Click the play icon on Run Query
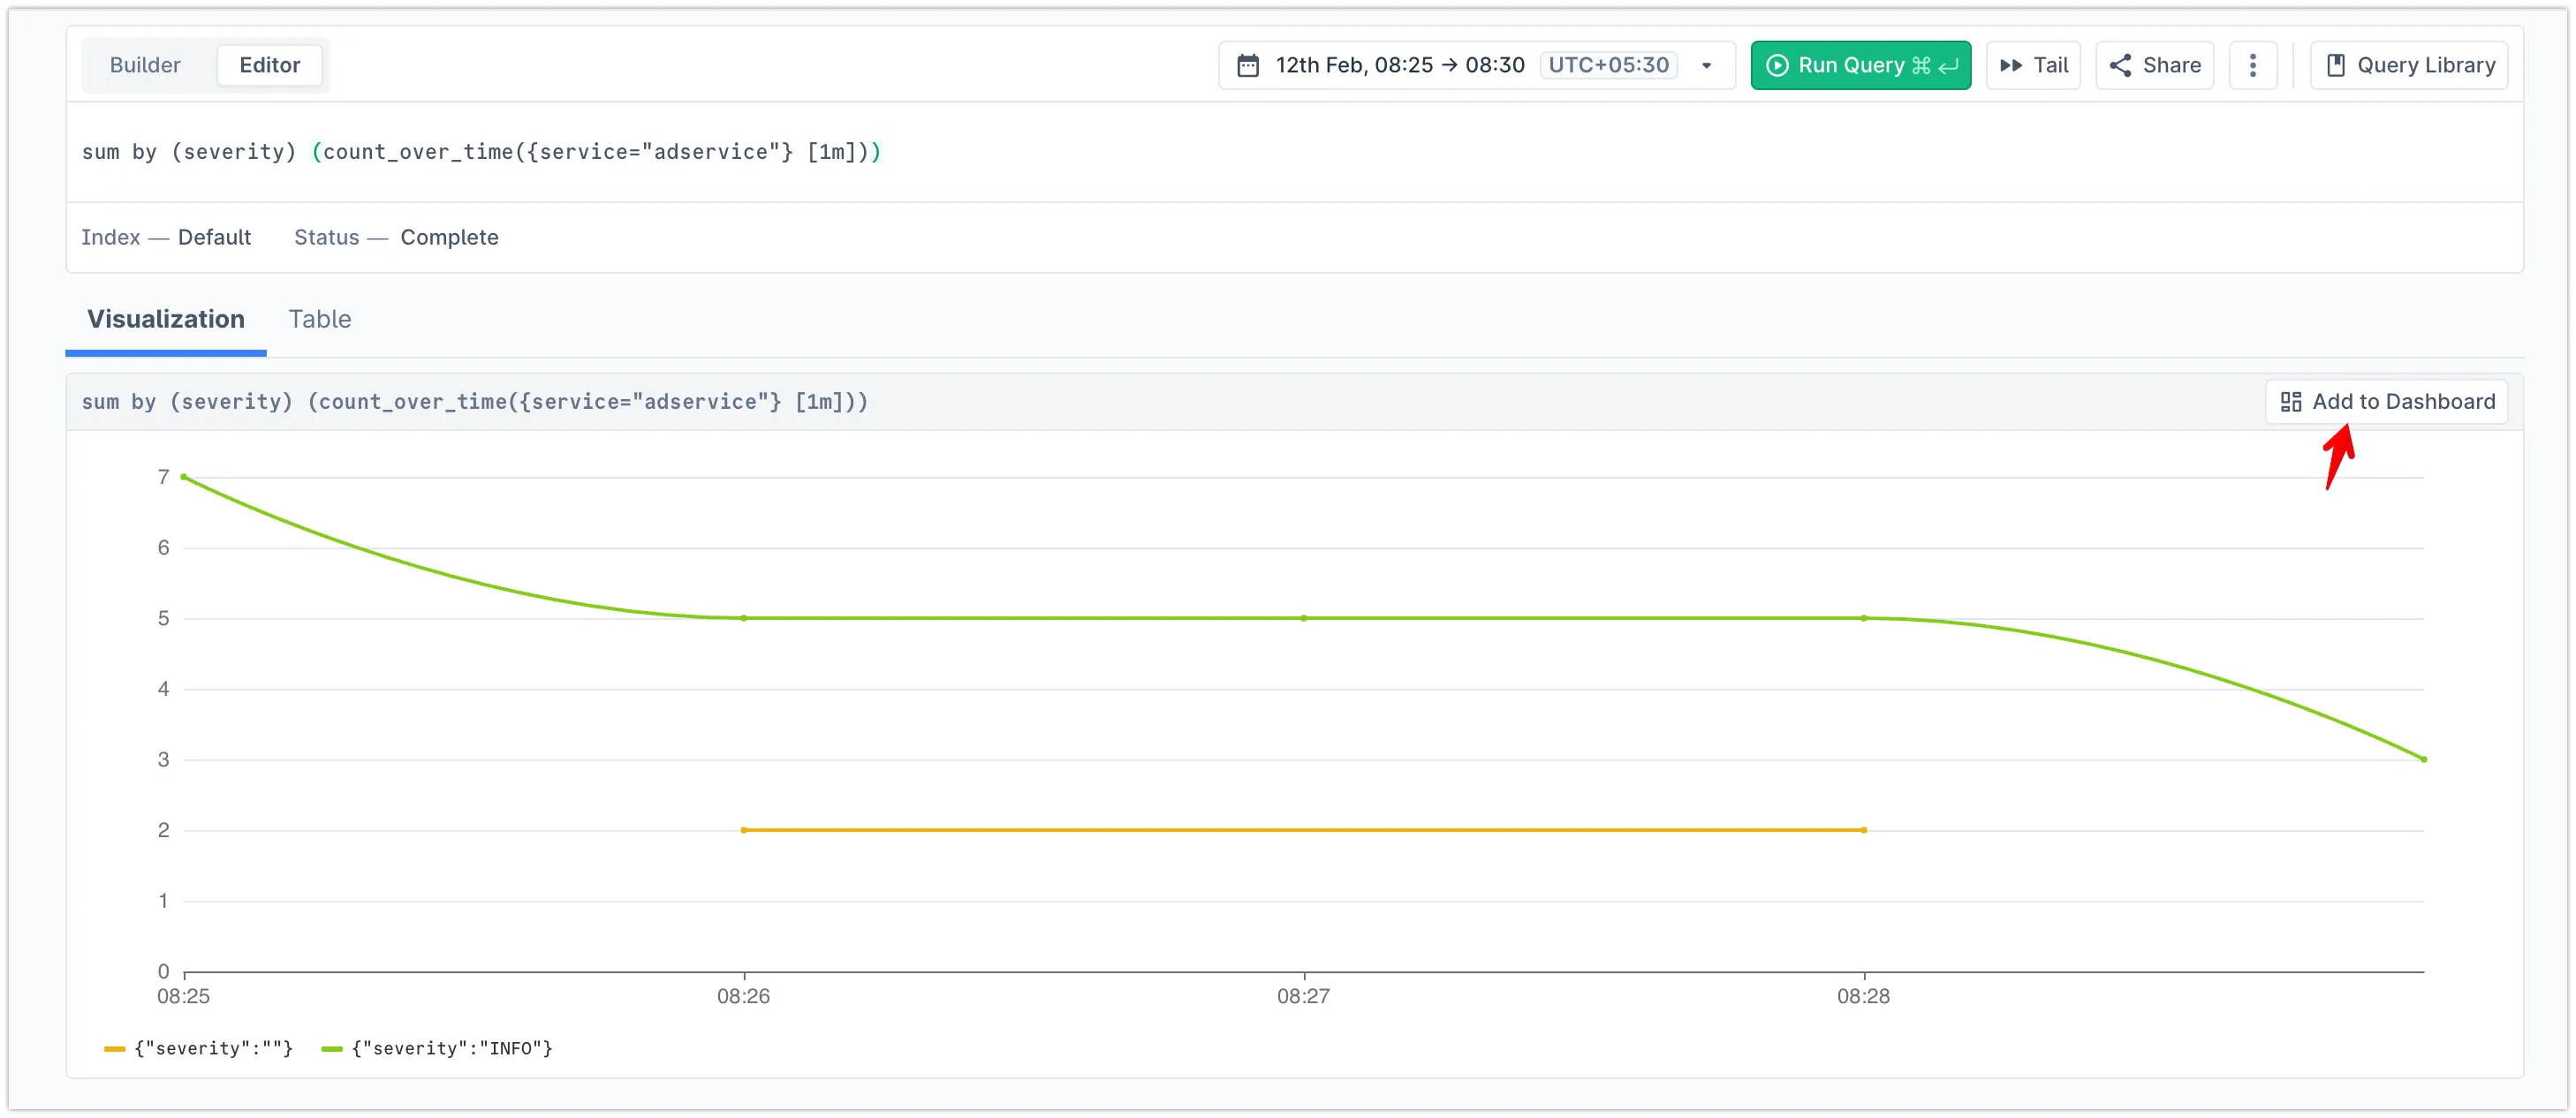The image size is (2576, 1118). 1776,66
